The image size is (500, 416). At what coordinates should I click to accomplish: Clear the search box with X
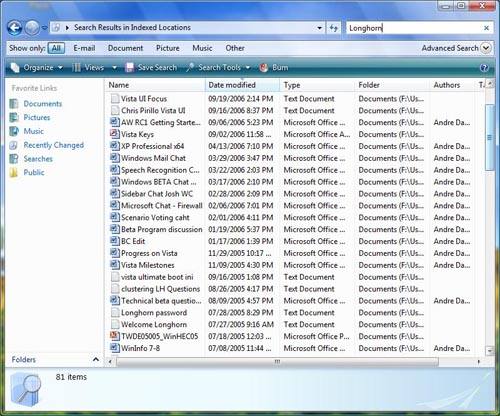click(x=486, y=28)
